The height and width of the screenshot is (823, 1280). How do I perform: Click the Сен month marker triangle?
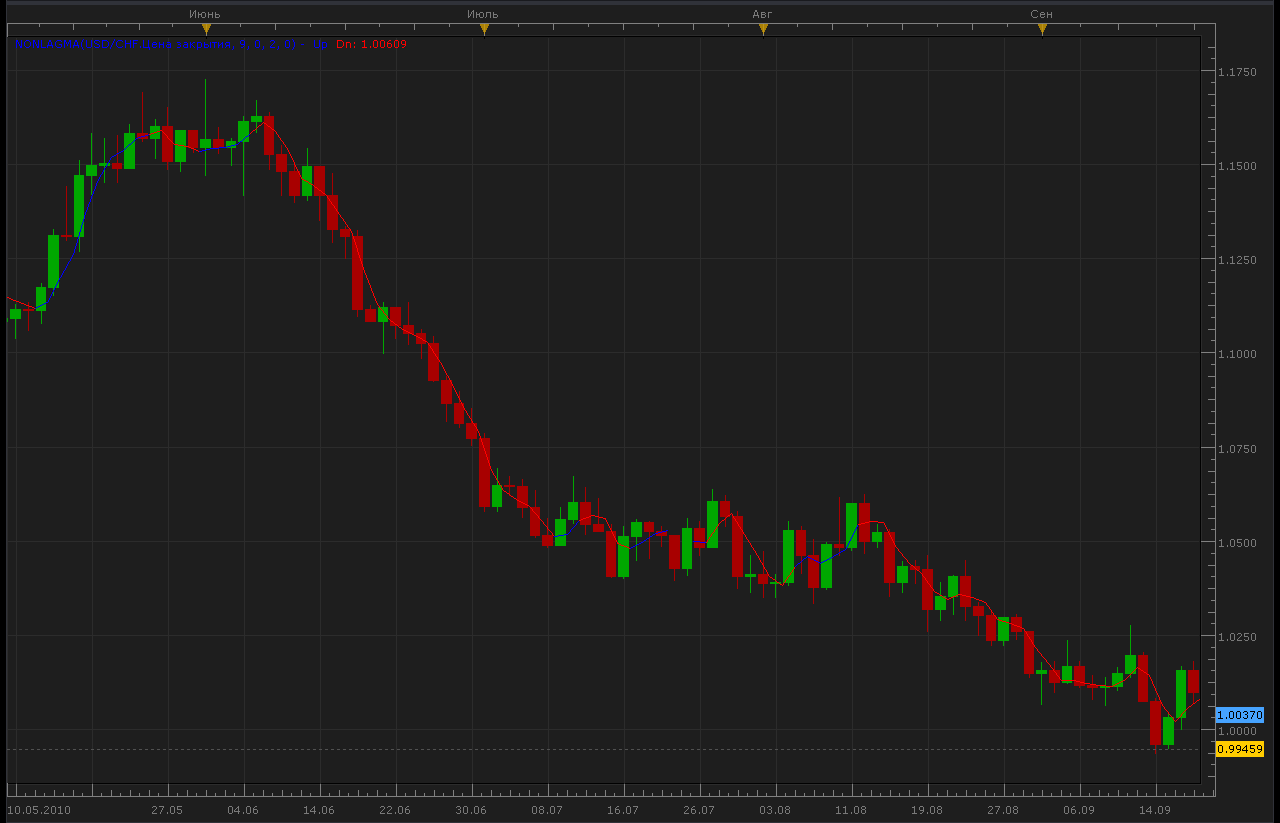point(1042,29)
